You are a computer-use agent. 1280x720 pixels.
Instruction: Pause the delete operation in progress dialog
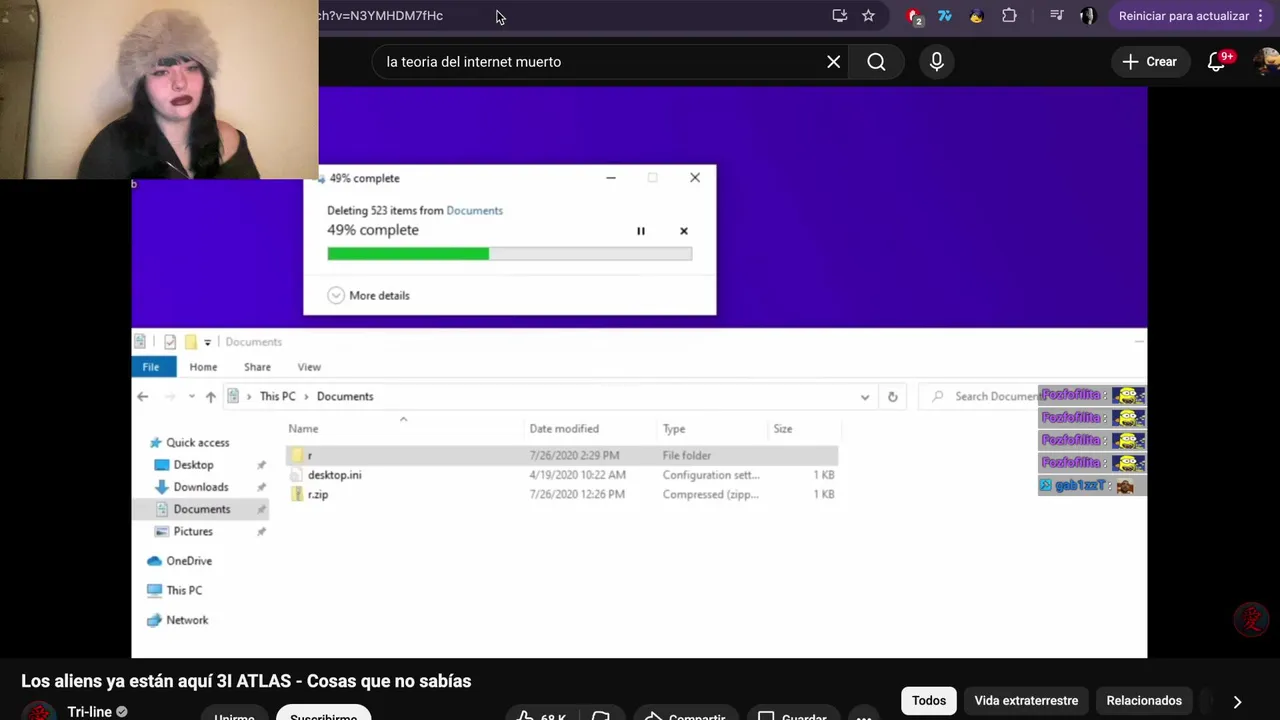pos(641,231)
